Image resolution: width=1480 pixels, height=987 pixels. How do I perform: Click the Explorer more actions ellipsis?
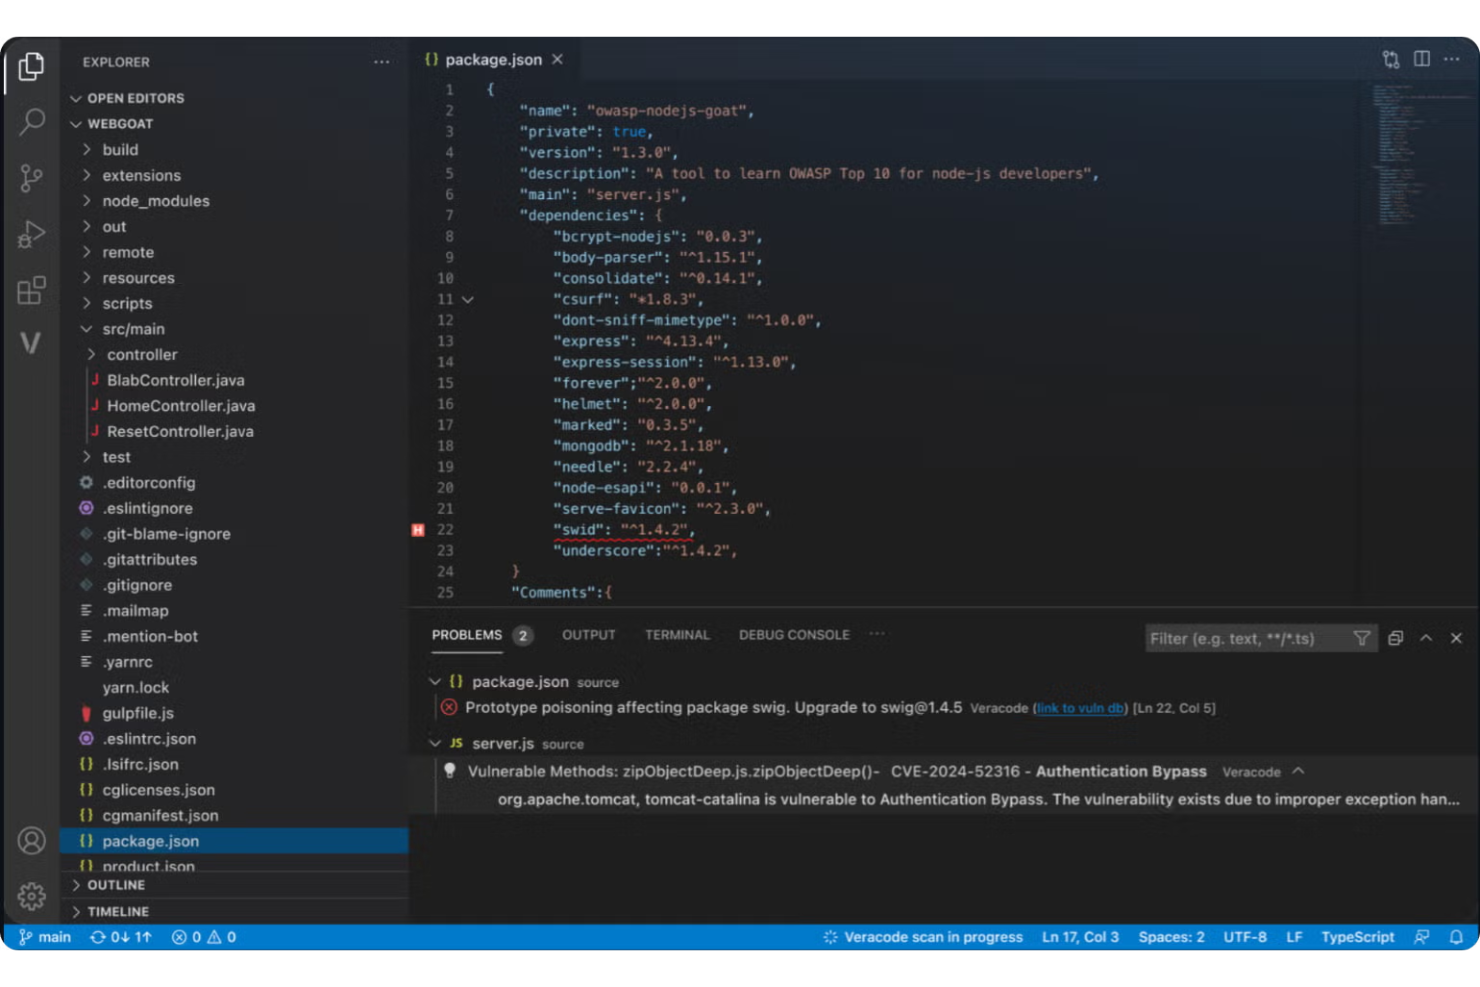click(x=382, y=62)
